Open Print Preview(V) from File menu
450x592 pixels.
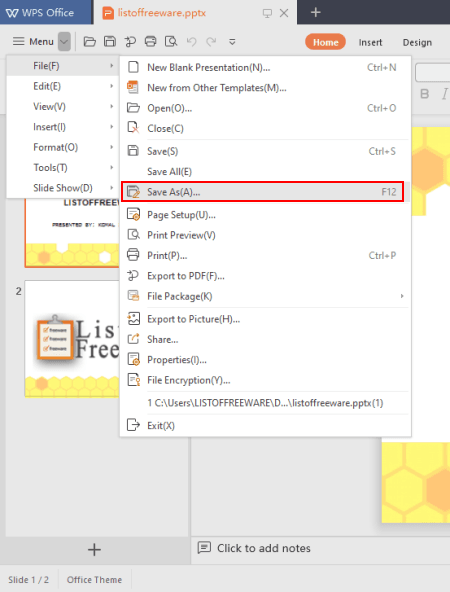[x=265, y=235]
